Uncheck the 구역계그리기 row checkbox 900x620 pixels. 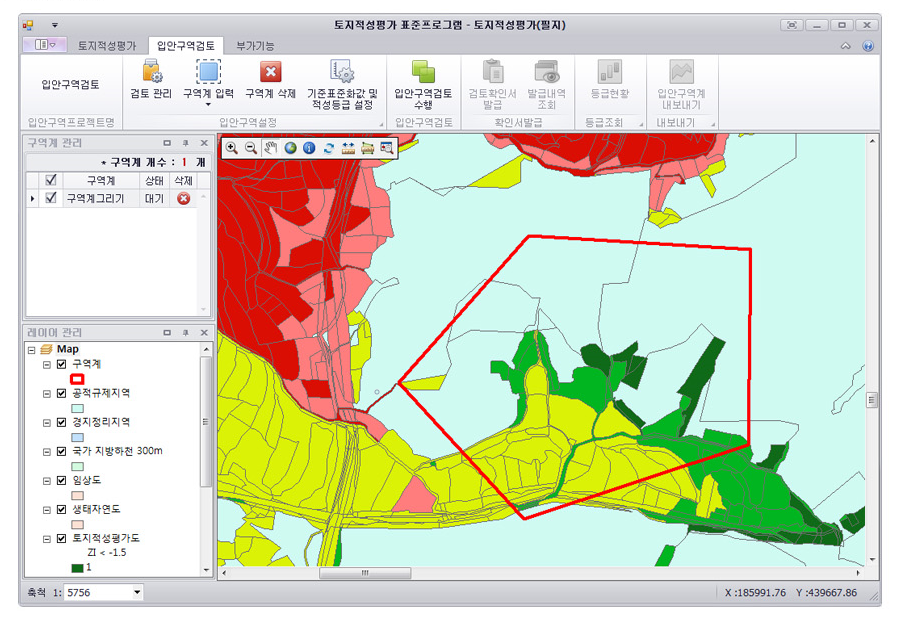click(51, 198)
